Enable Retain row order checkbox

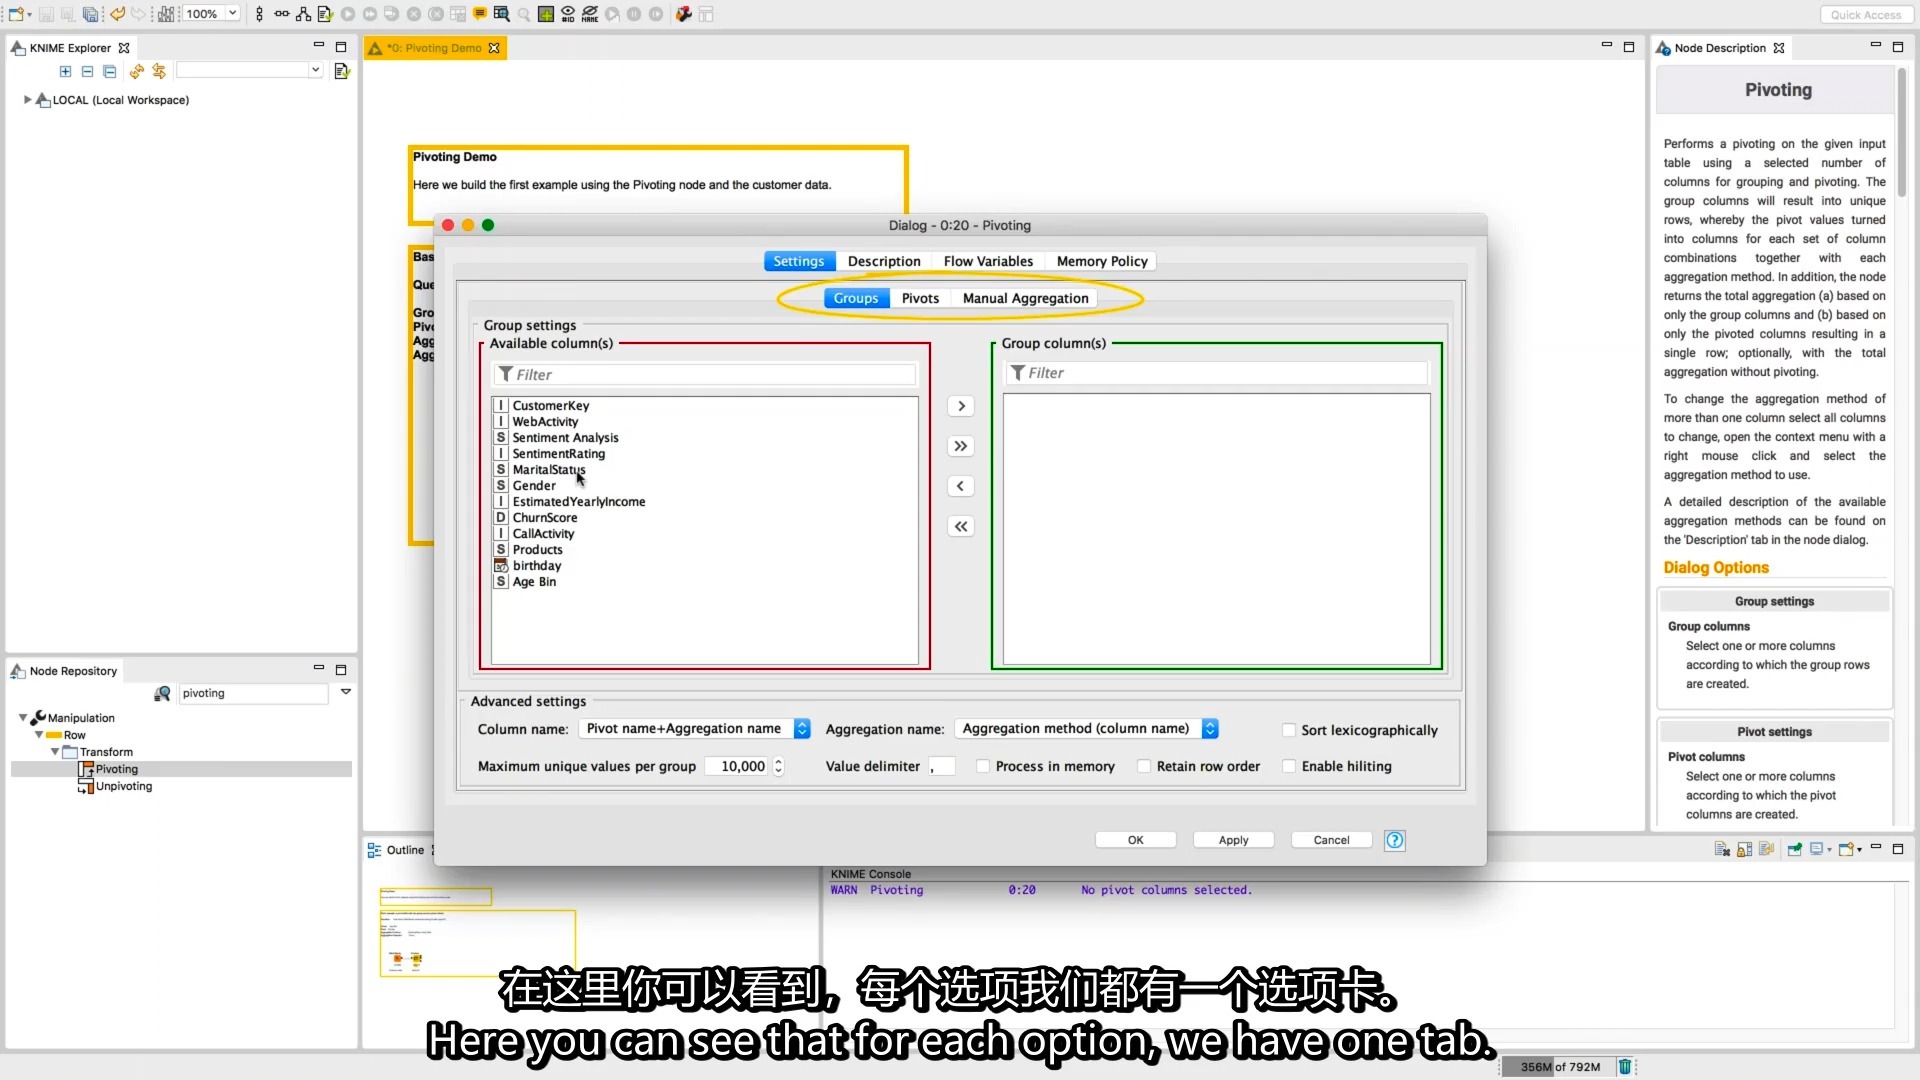[x=1144, y=767]
